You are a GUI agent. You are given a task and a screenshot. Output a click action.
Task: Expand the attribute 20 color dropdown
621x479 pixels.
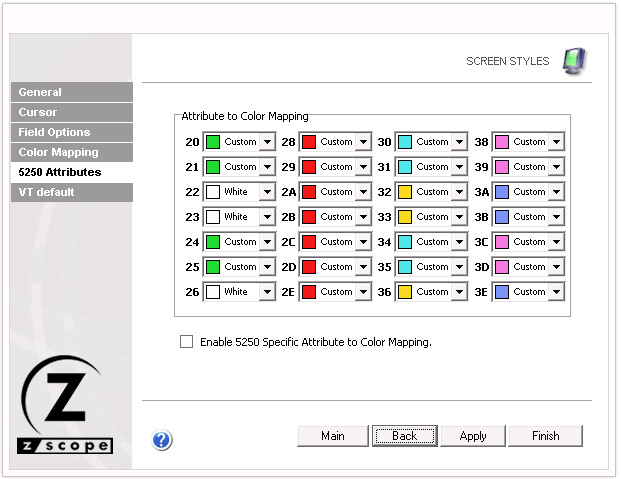[267, 141]
